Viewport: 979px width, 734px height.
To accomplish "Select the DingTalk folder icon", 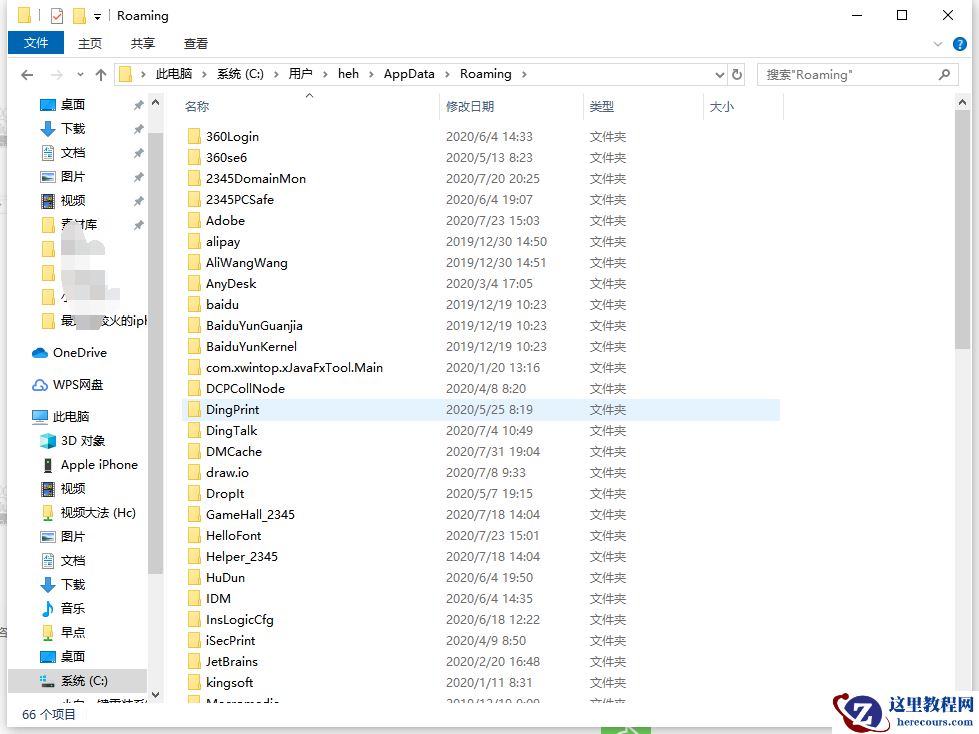I will [194, 431].
